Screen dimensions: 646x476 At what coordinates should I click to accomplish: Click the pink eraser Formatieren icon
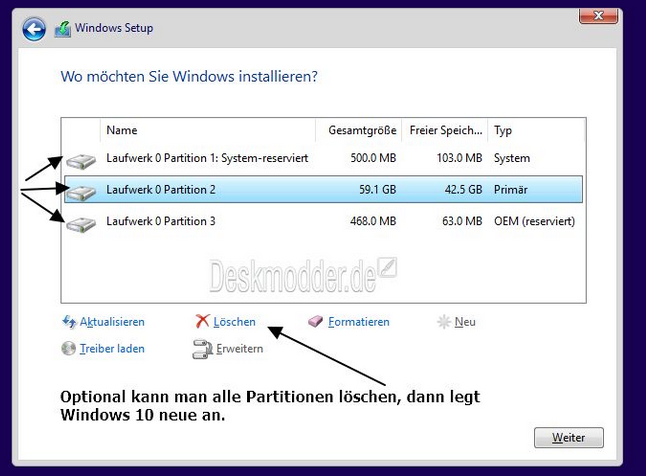tap(316, 321)
